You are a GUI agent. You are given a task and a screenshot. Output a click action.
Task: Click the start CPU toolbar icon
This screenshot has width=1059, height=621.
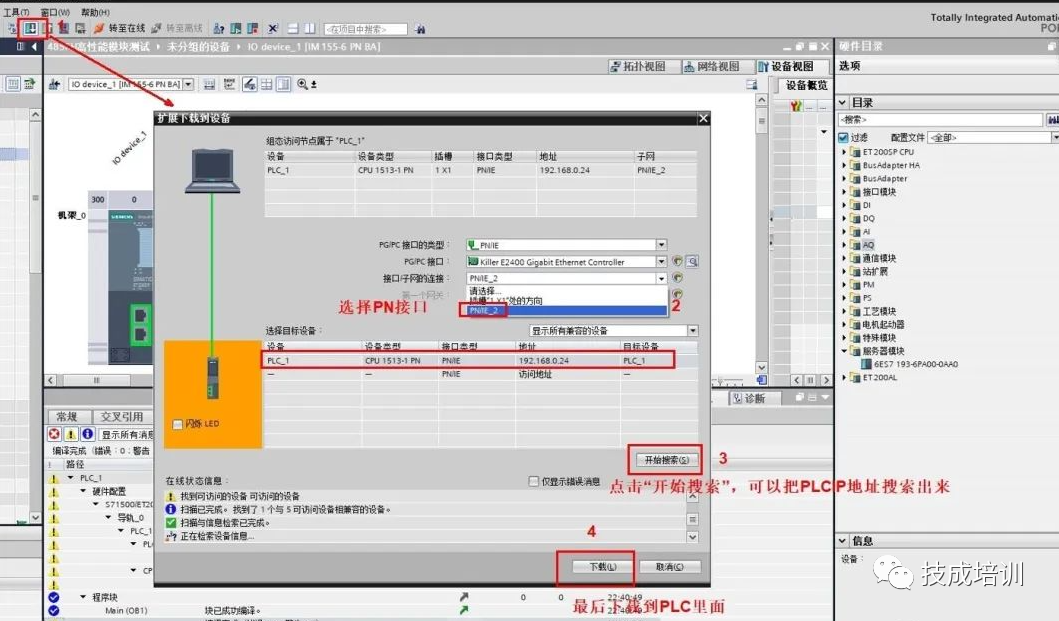(236, 28)
